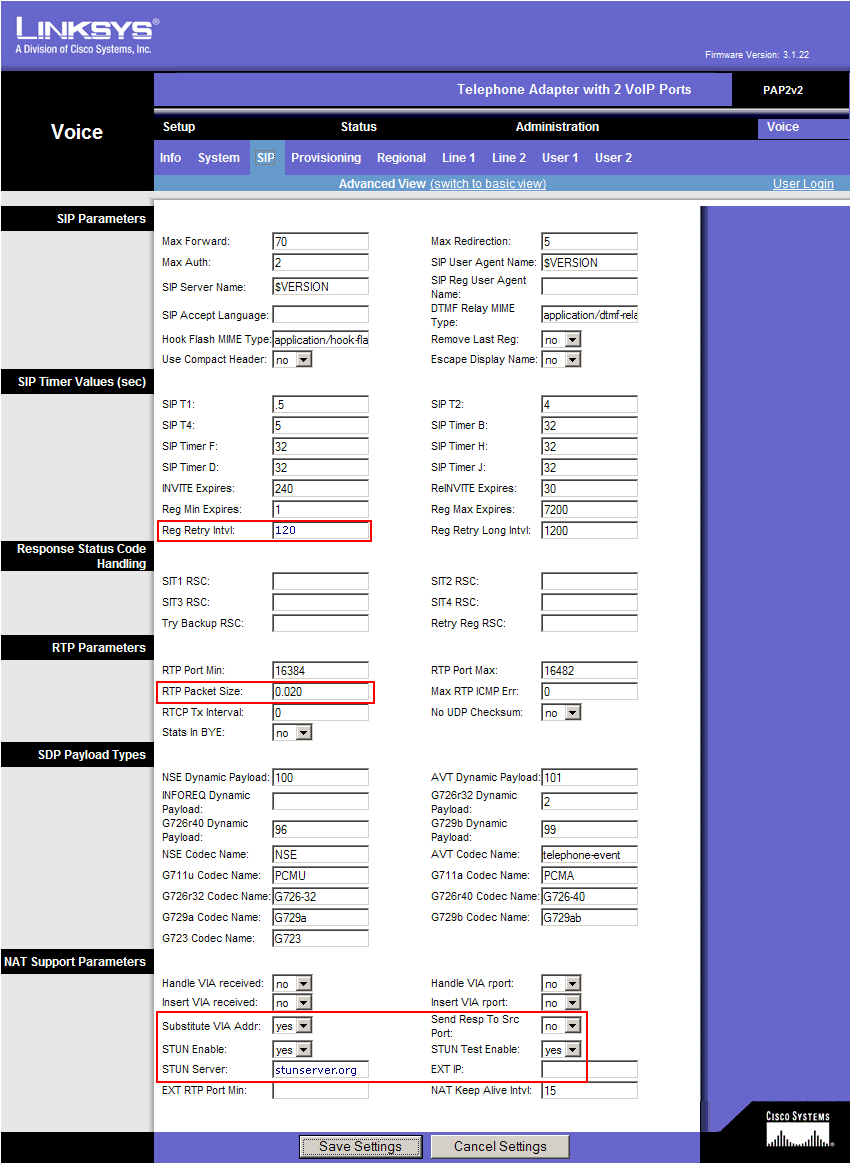
Task: Click the G729a Codec Name field
Action: pyautogui.click(x=321, y=917)
